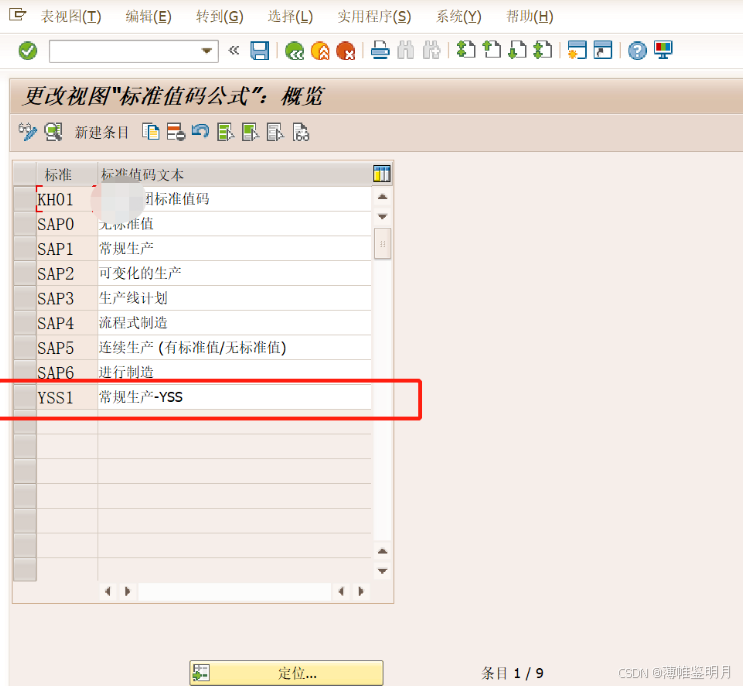This screenshot has height=686, width=743.
Task: Click the Find Next binoculars icon
Action: coord(431,50)
